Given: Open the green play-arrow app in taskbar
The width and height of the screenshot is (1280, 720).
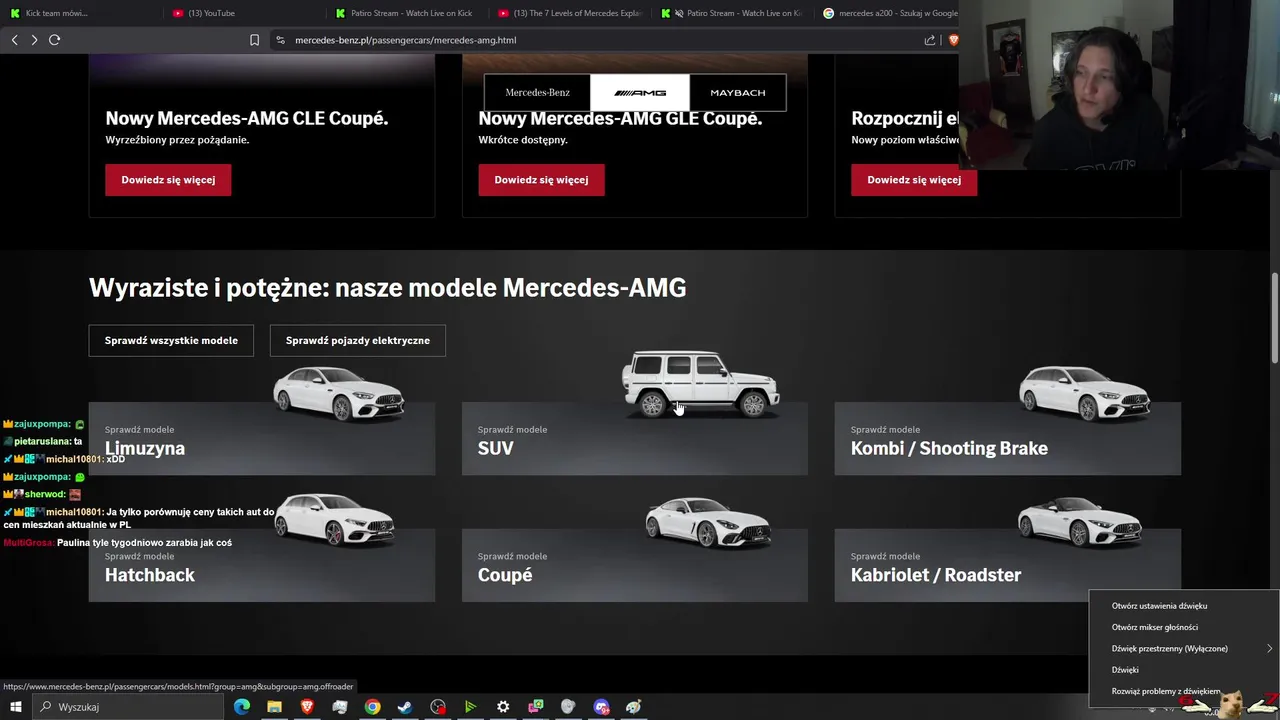Looking at the screenshot, I should [470, 707].
